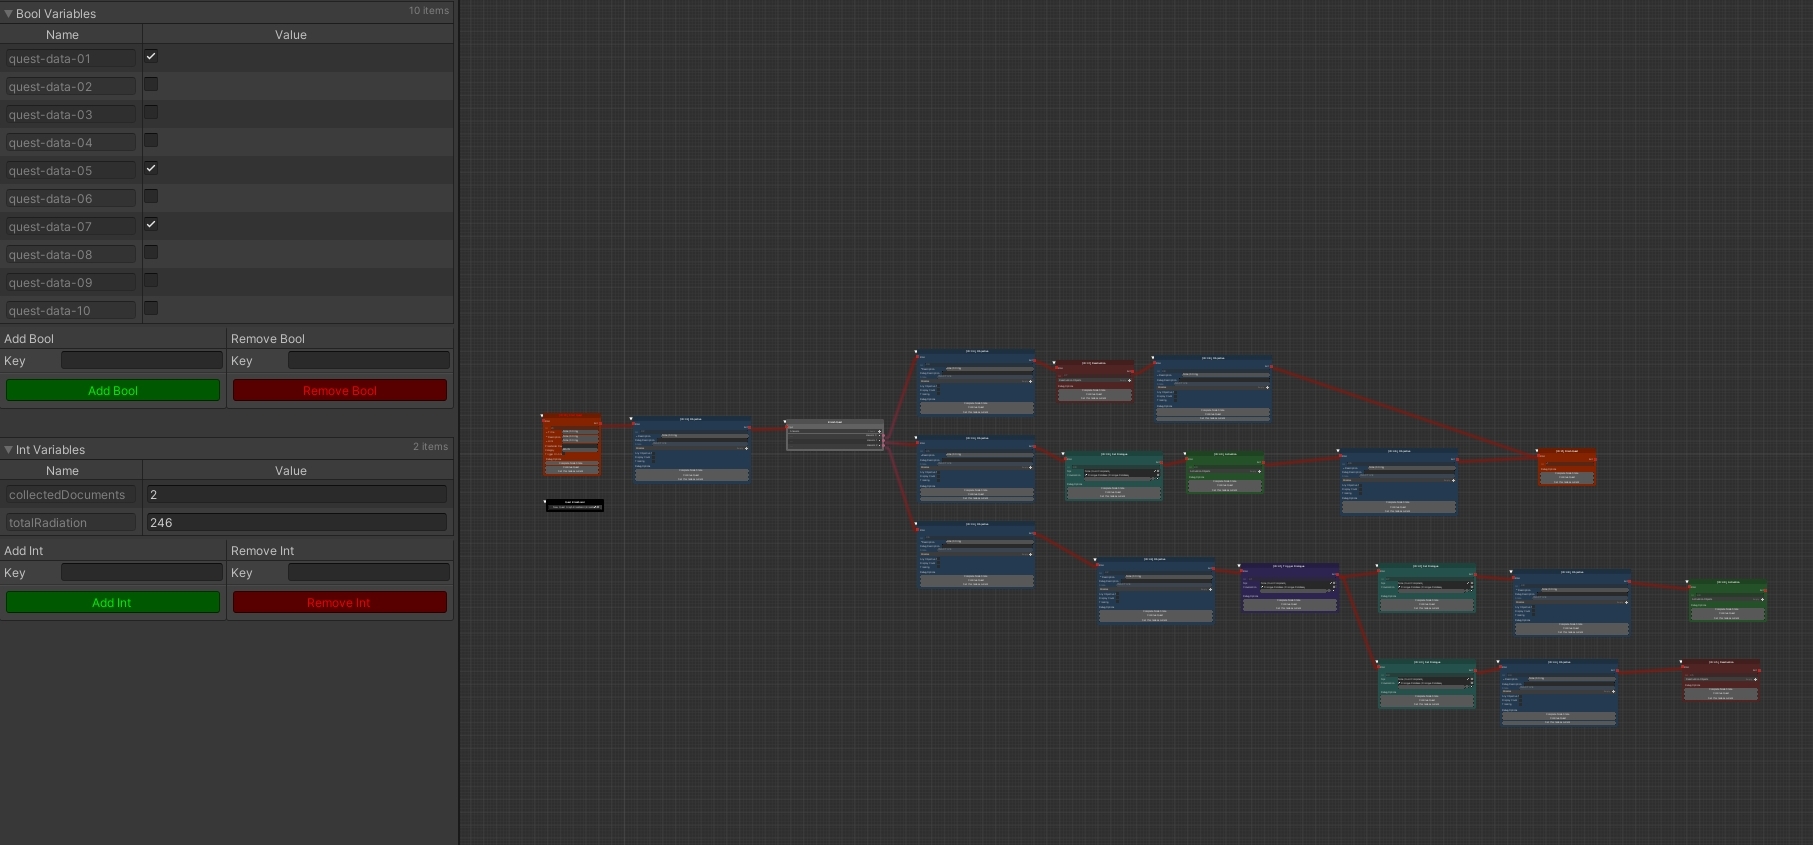Screen dimensions: 1813x845
Task: Enable the quest-data-02 checkbox
Action: 151,85
